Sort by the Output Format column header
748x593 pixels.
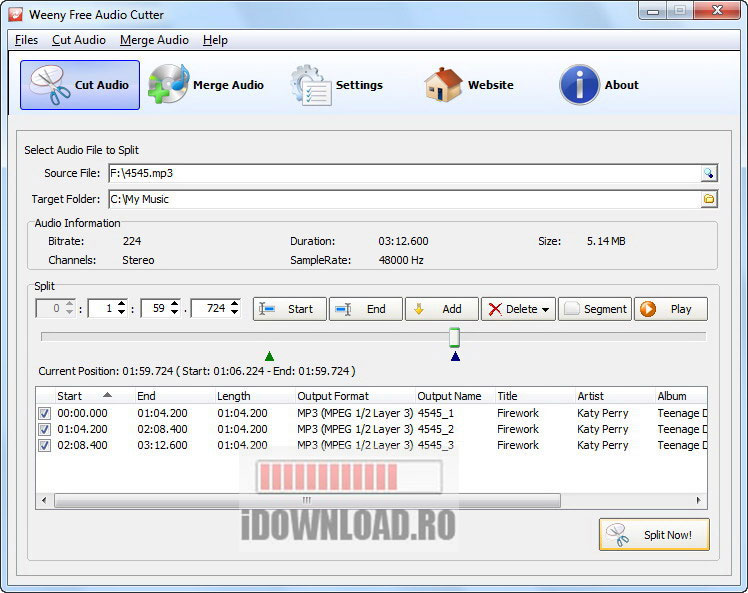354,396
